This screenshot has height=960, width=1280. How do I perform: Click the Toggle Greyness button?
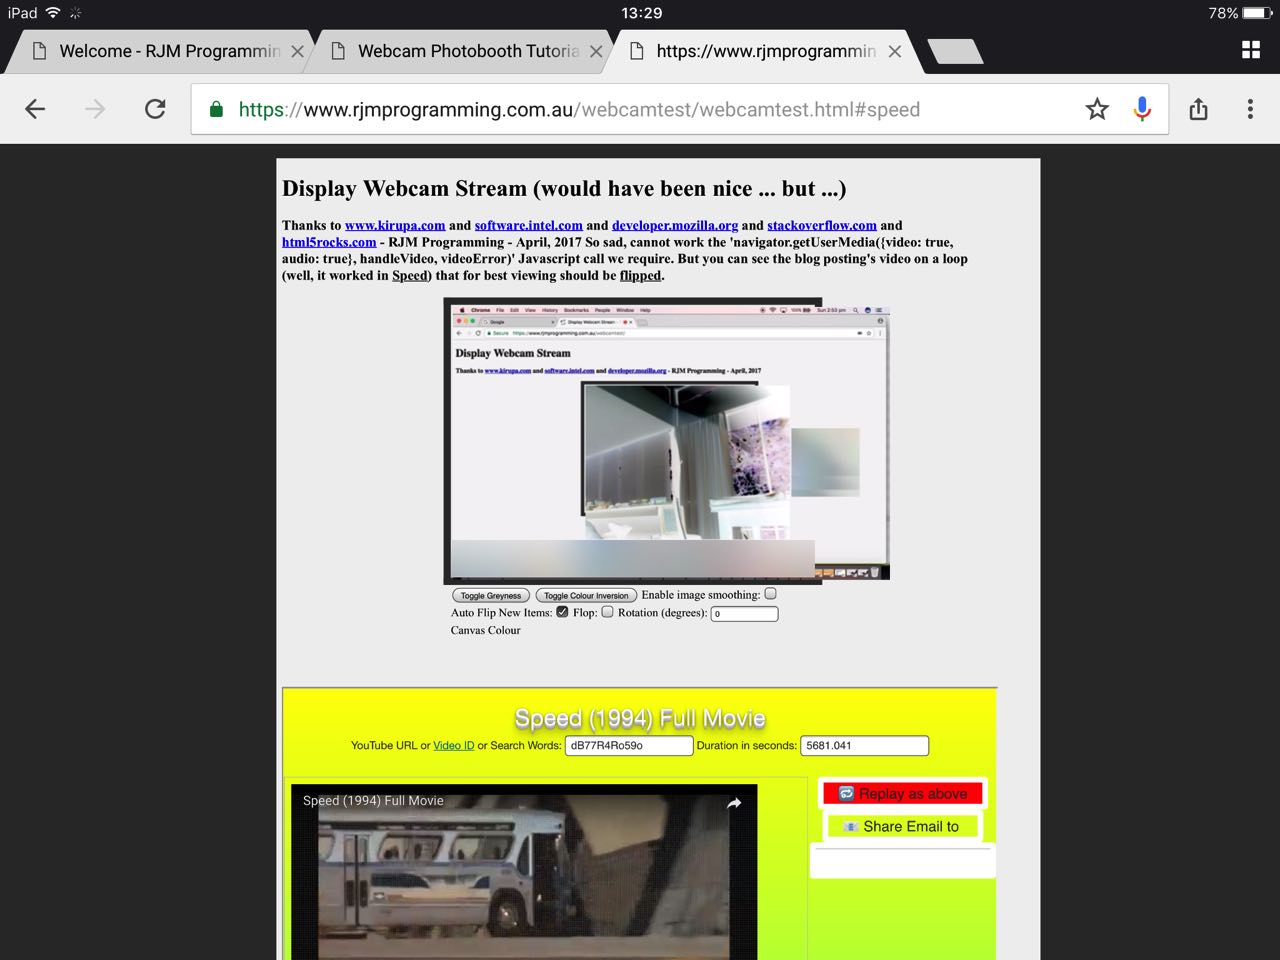pos(490,595)
